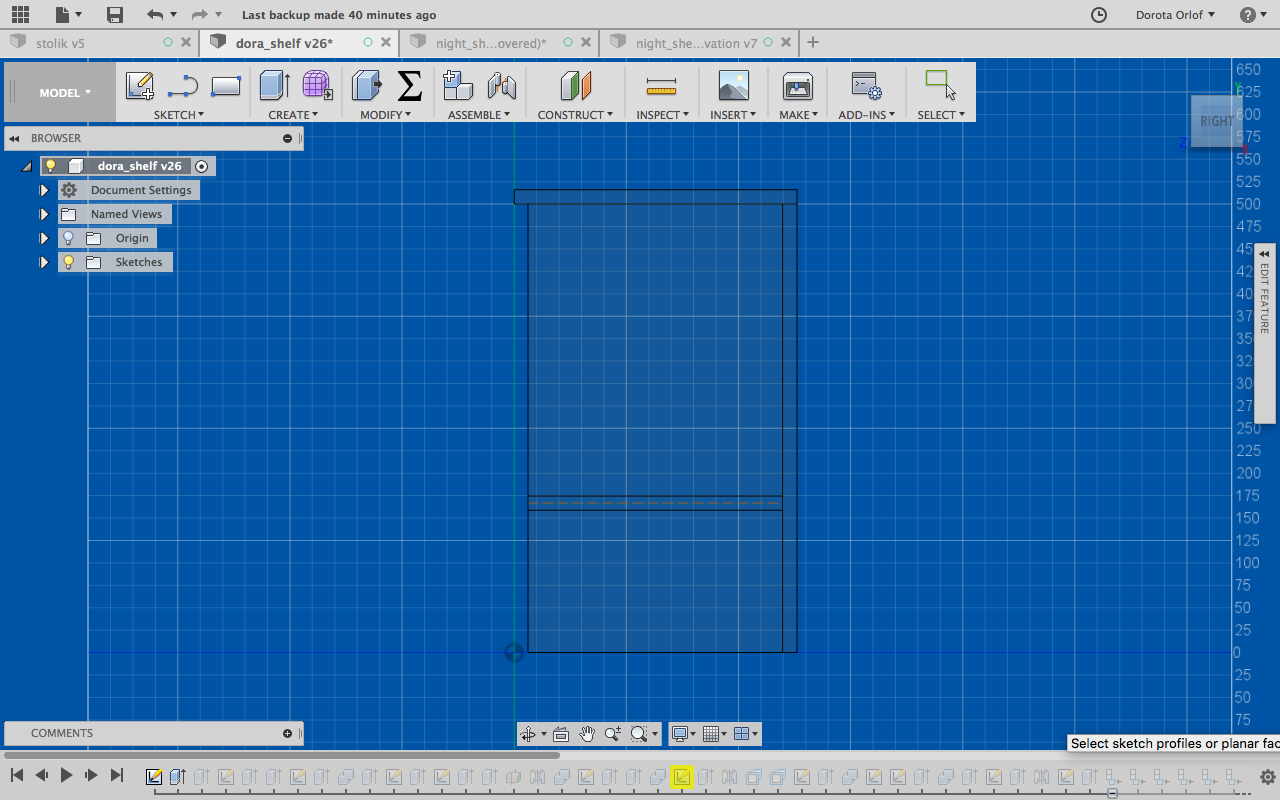Open the Dorota Orlof account dropdown
This screenshot has width=1280, height=800.
tap(1175, 15)
